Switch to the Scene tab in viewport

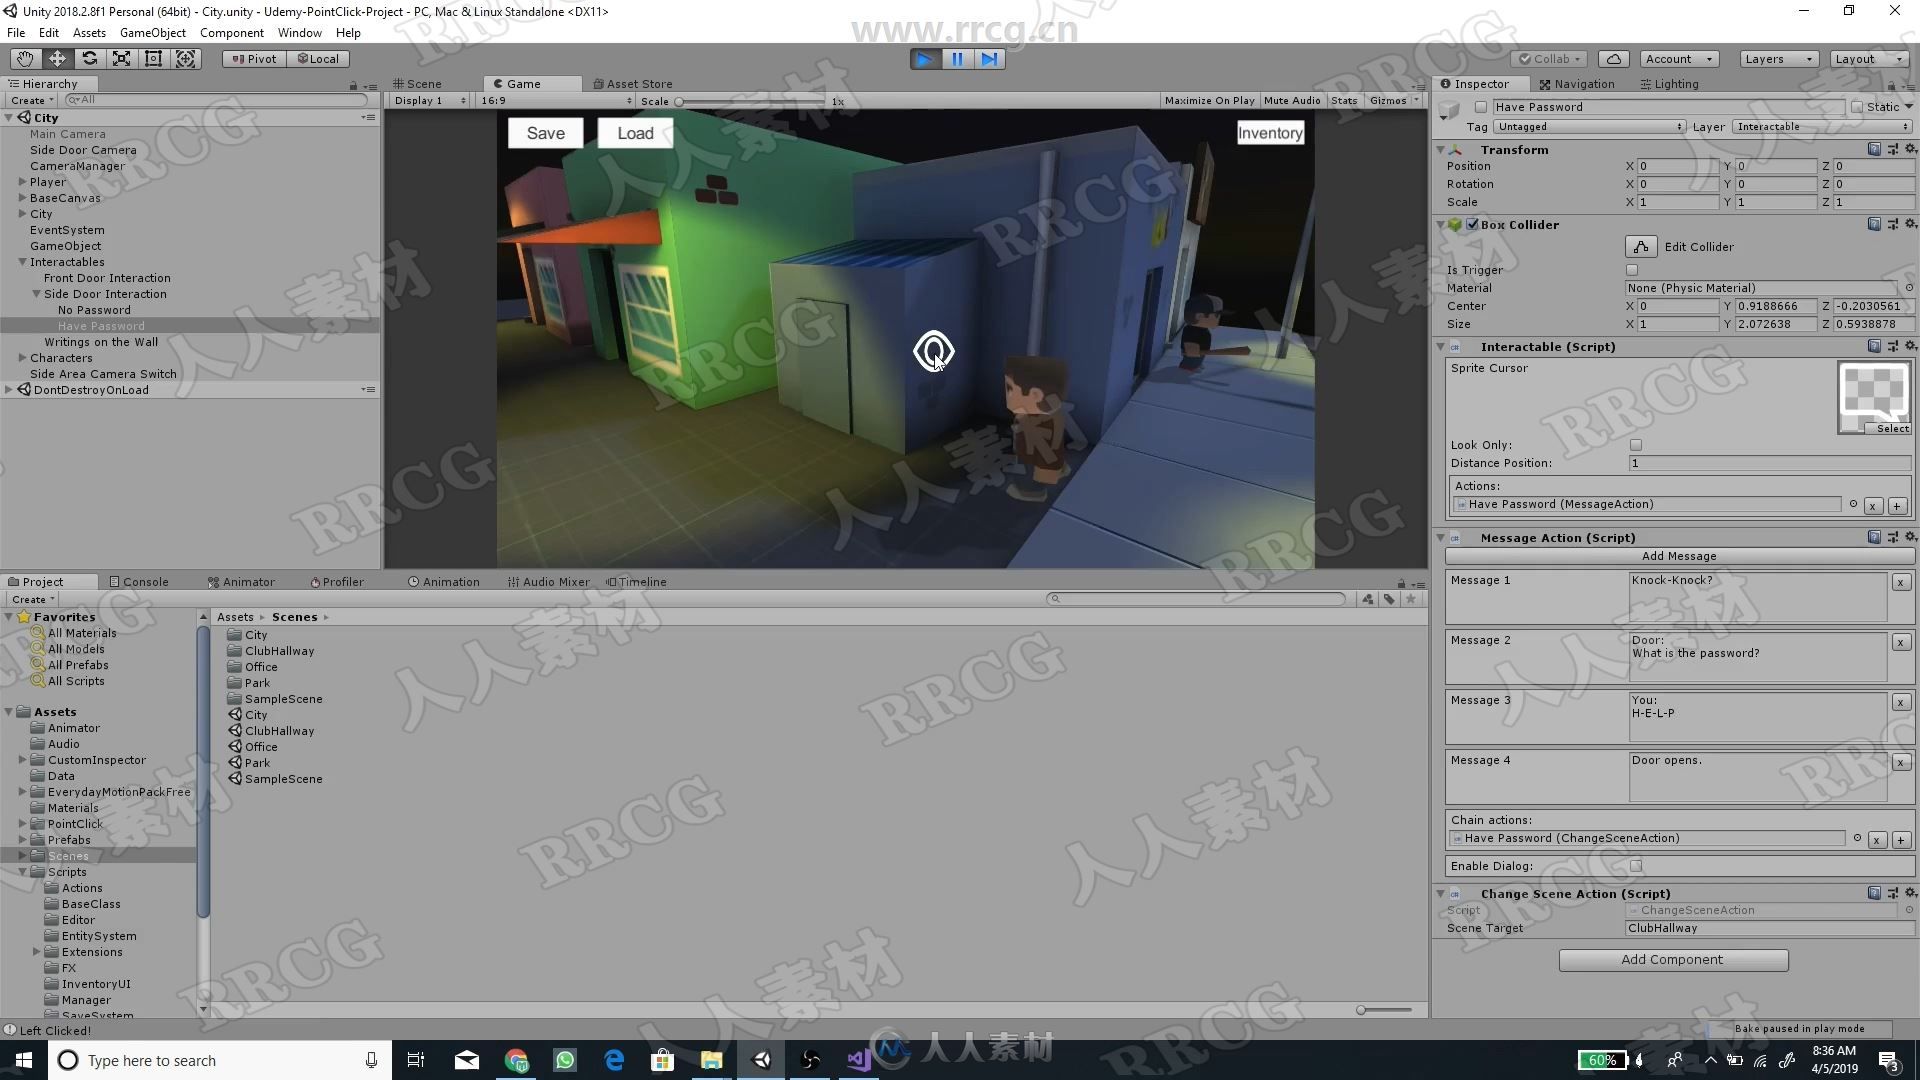[x=425, y=83]
